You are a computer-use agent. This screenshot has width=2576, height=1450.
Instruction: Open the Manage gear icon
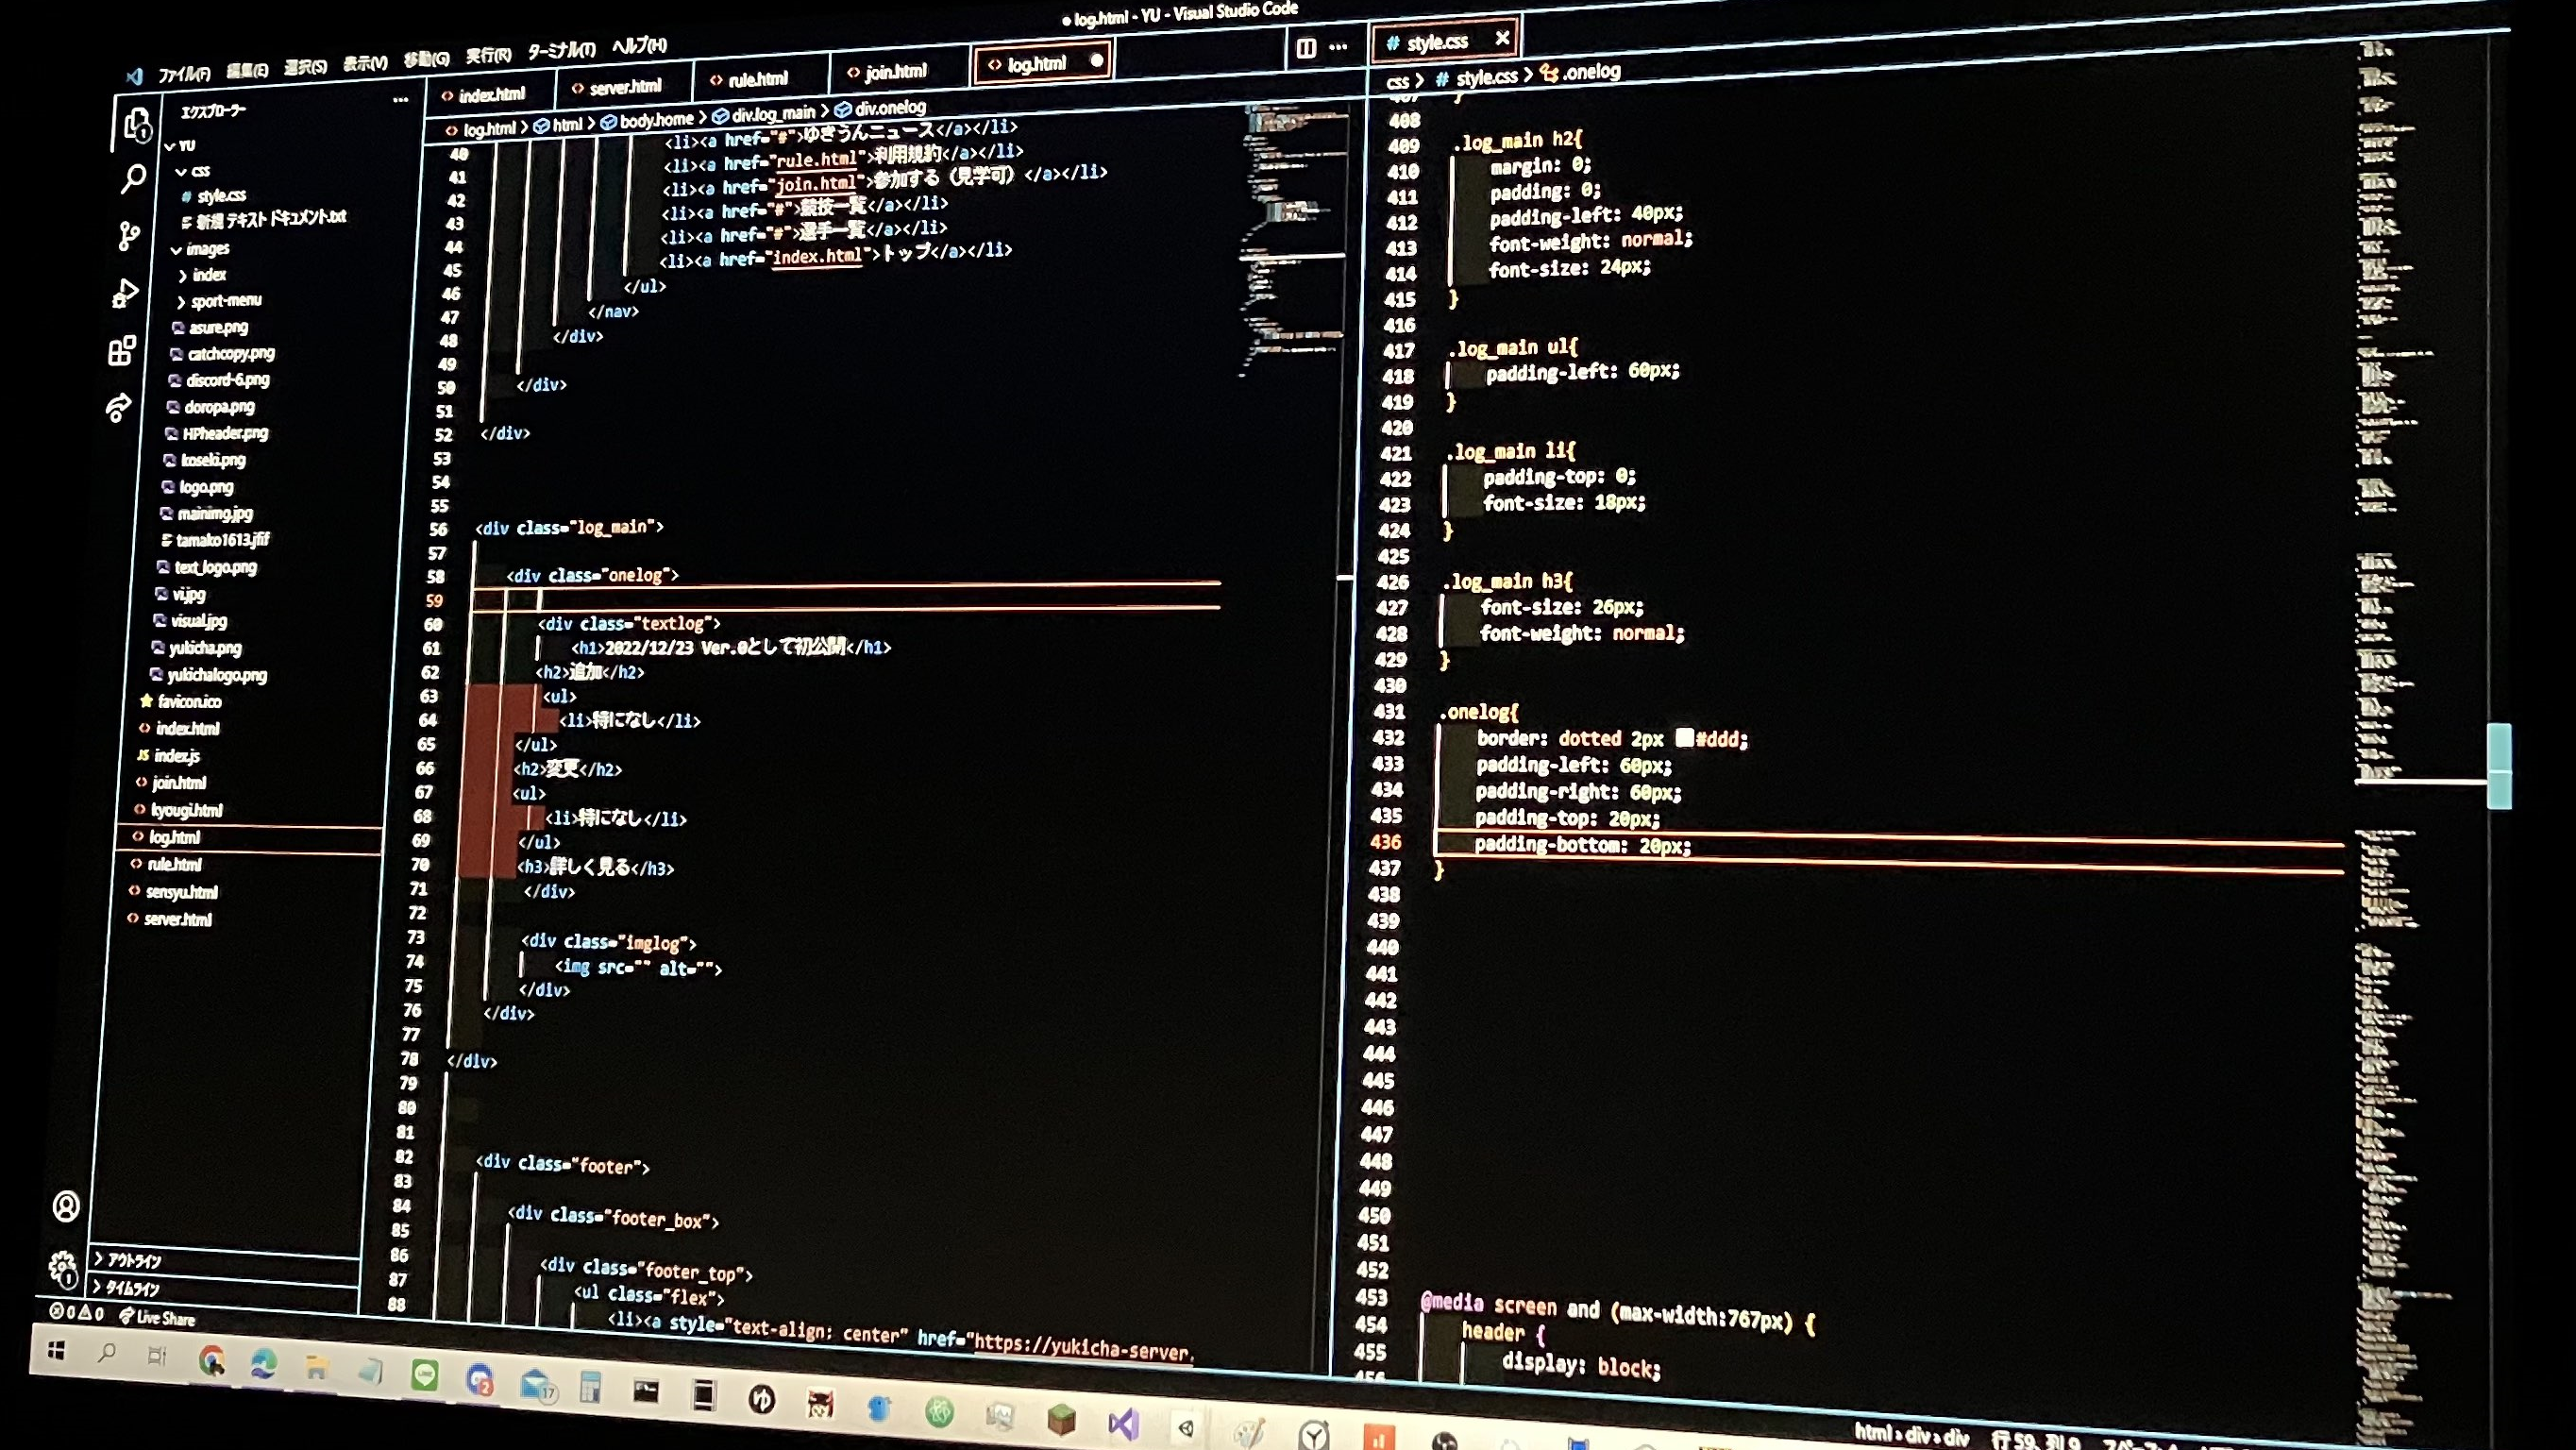click(63, 1267)
